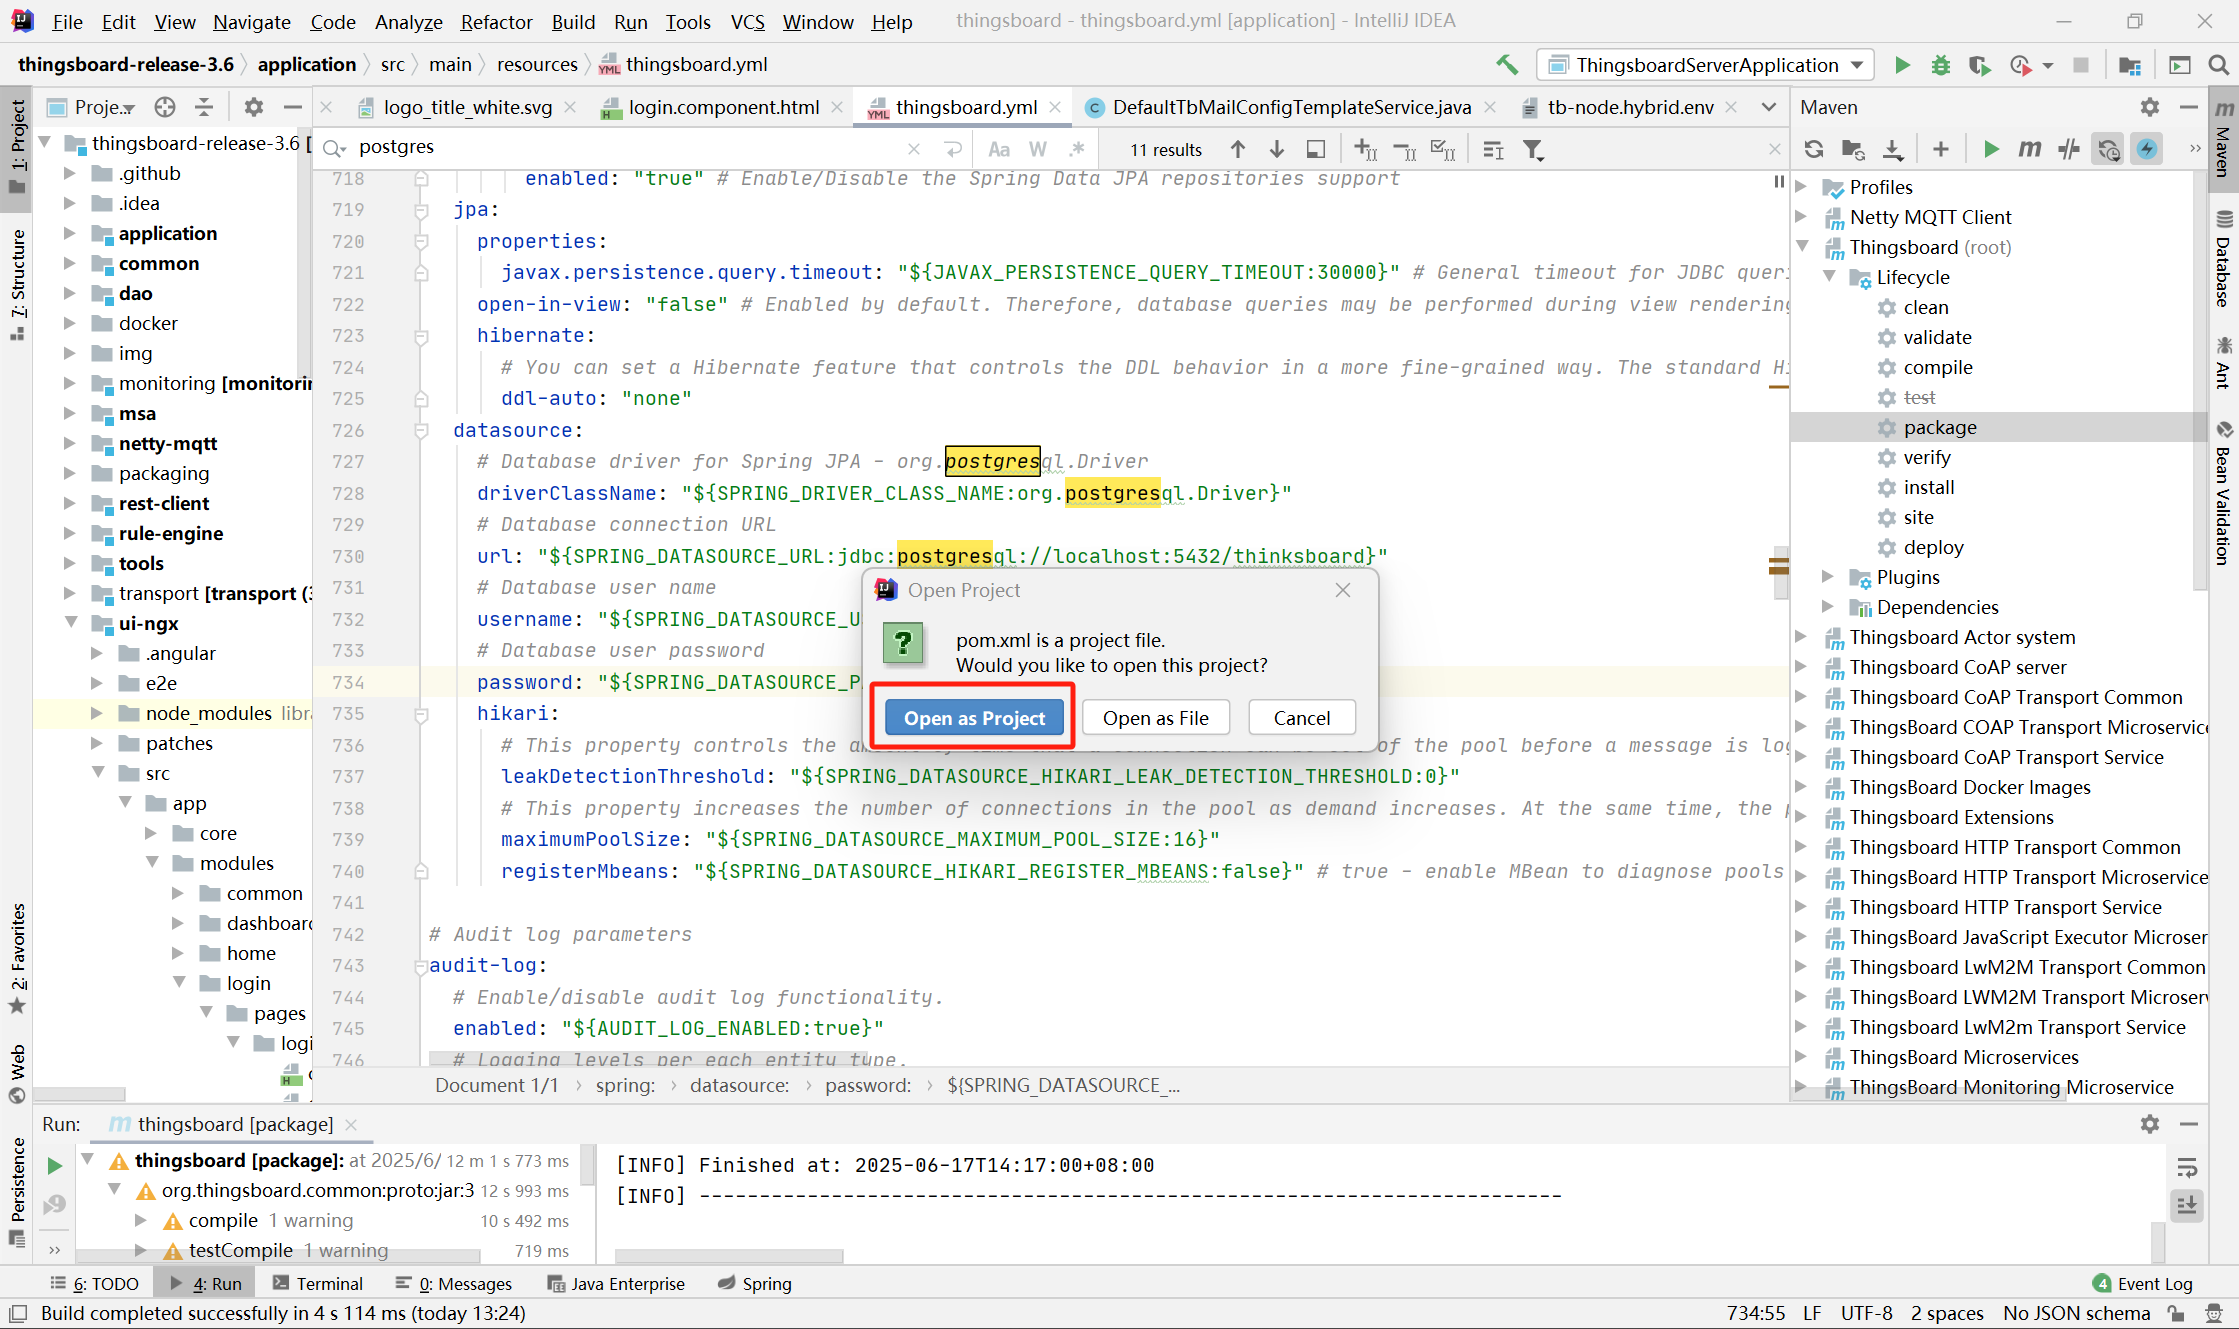
Task: Open Event Log tool window
Action: (2142, 1284)
